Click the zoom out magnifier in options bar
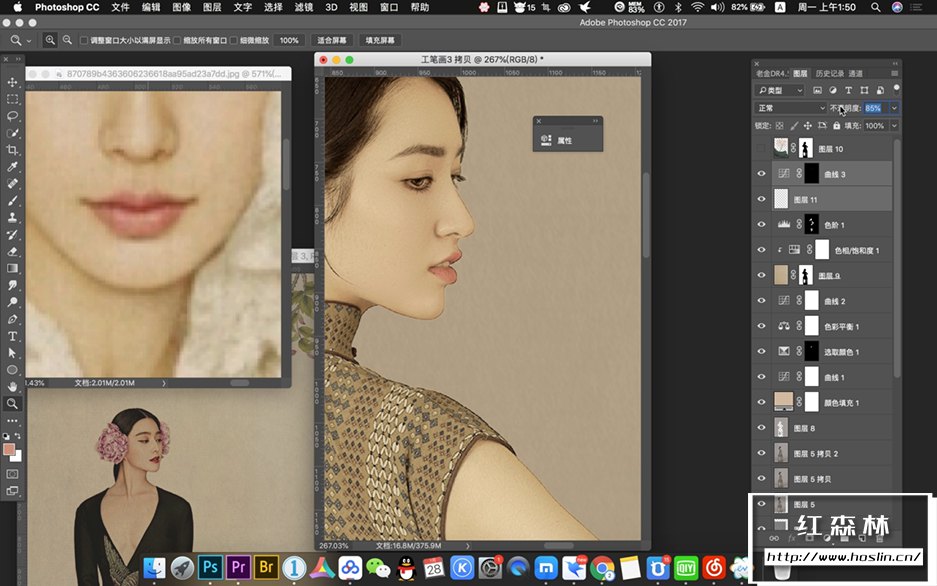Image resolution: width=937 pixels, height=586 pixels. tap(67, 41)
